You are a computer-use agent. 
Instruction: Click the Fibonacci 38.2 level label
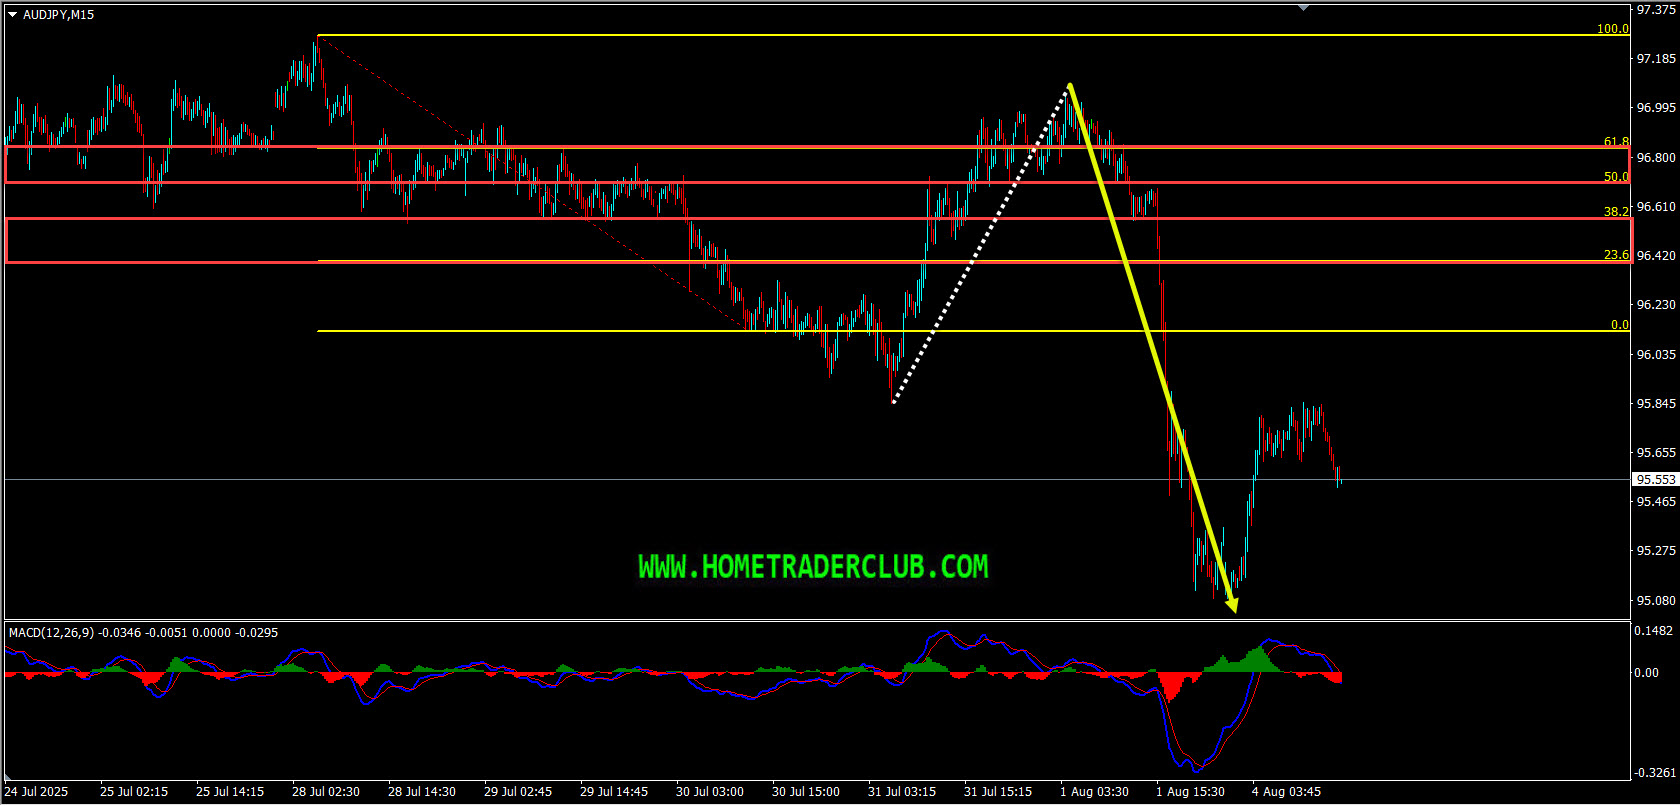pos(1615,212)
